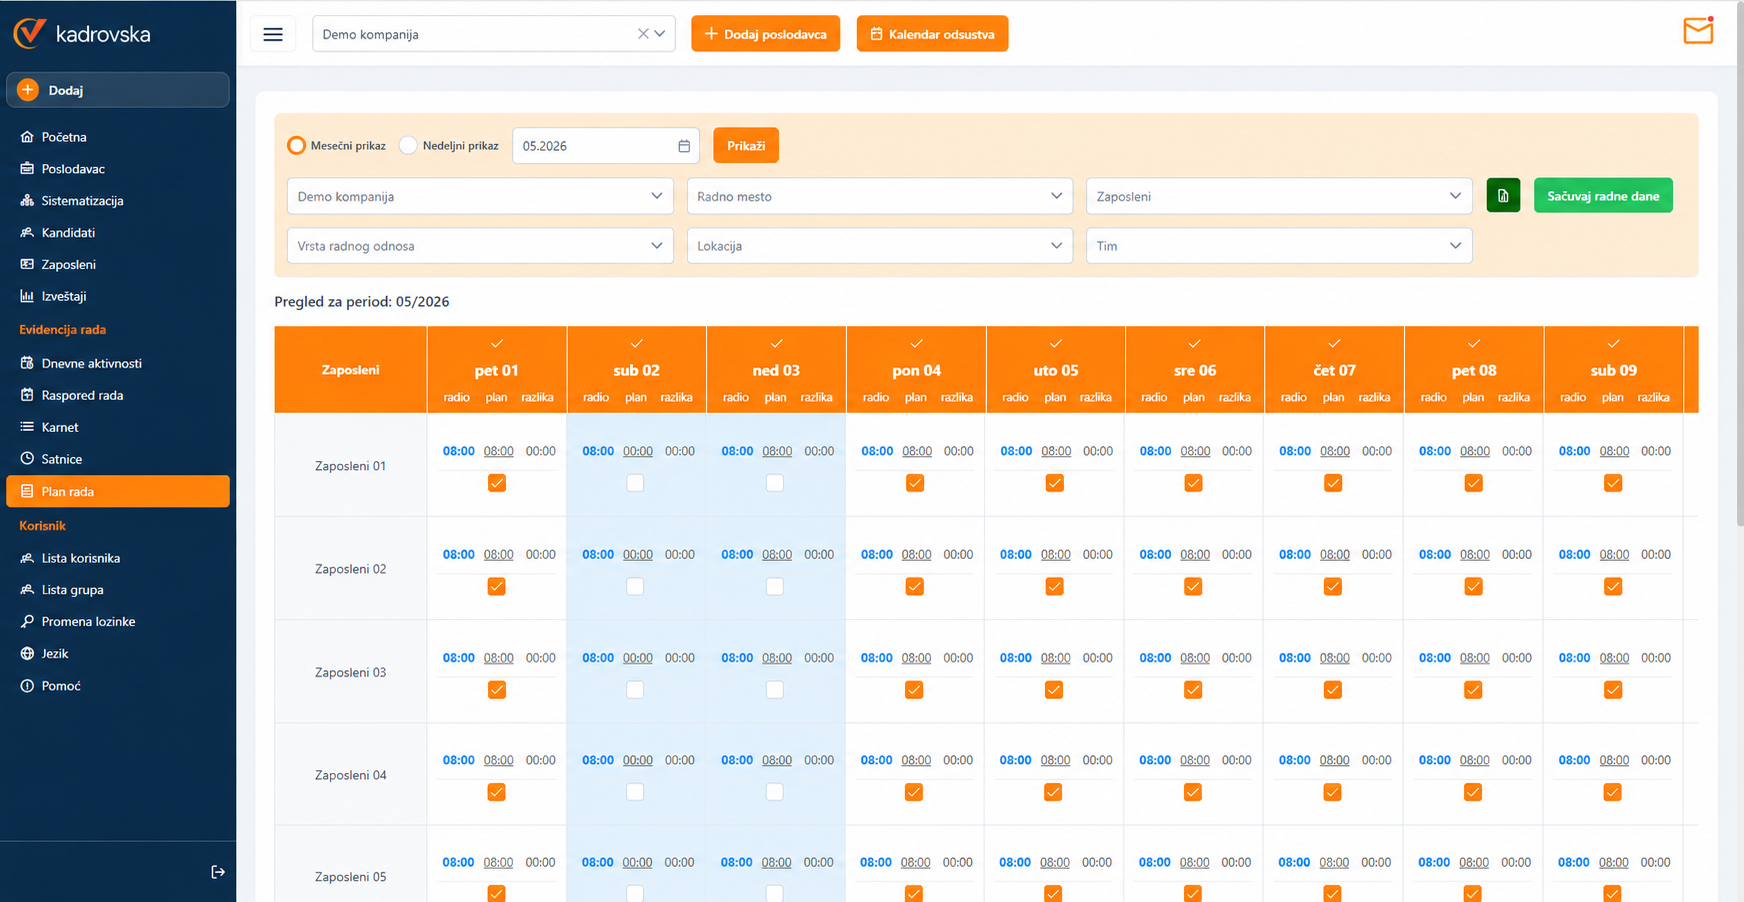Click the Prikaži button
The height and width of the screenshot is (902, 1744).
click(x=746, y=146)
